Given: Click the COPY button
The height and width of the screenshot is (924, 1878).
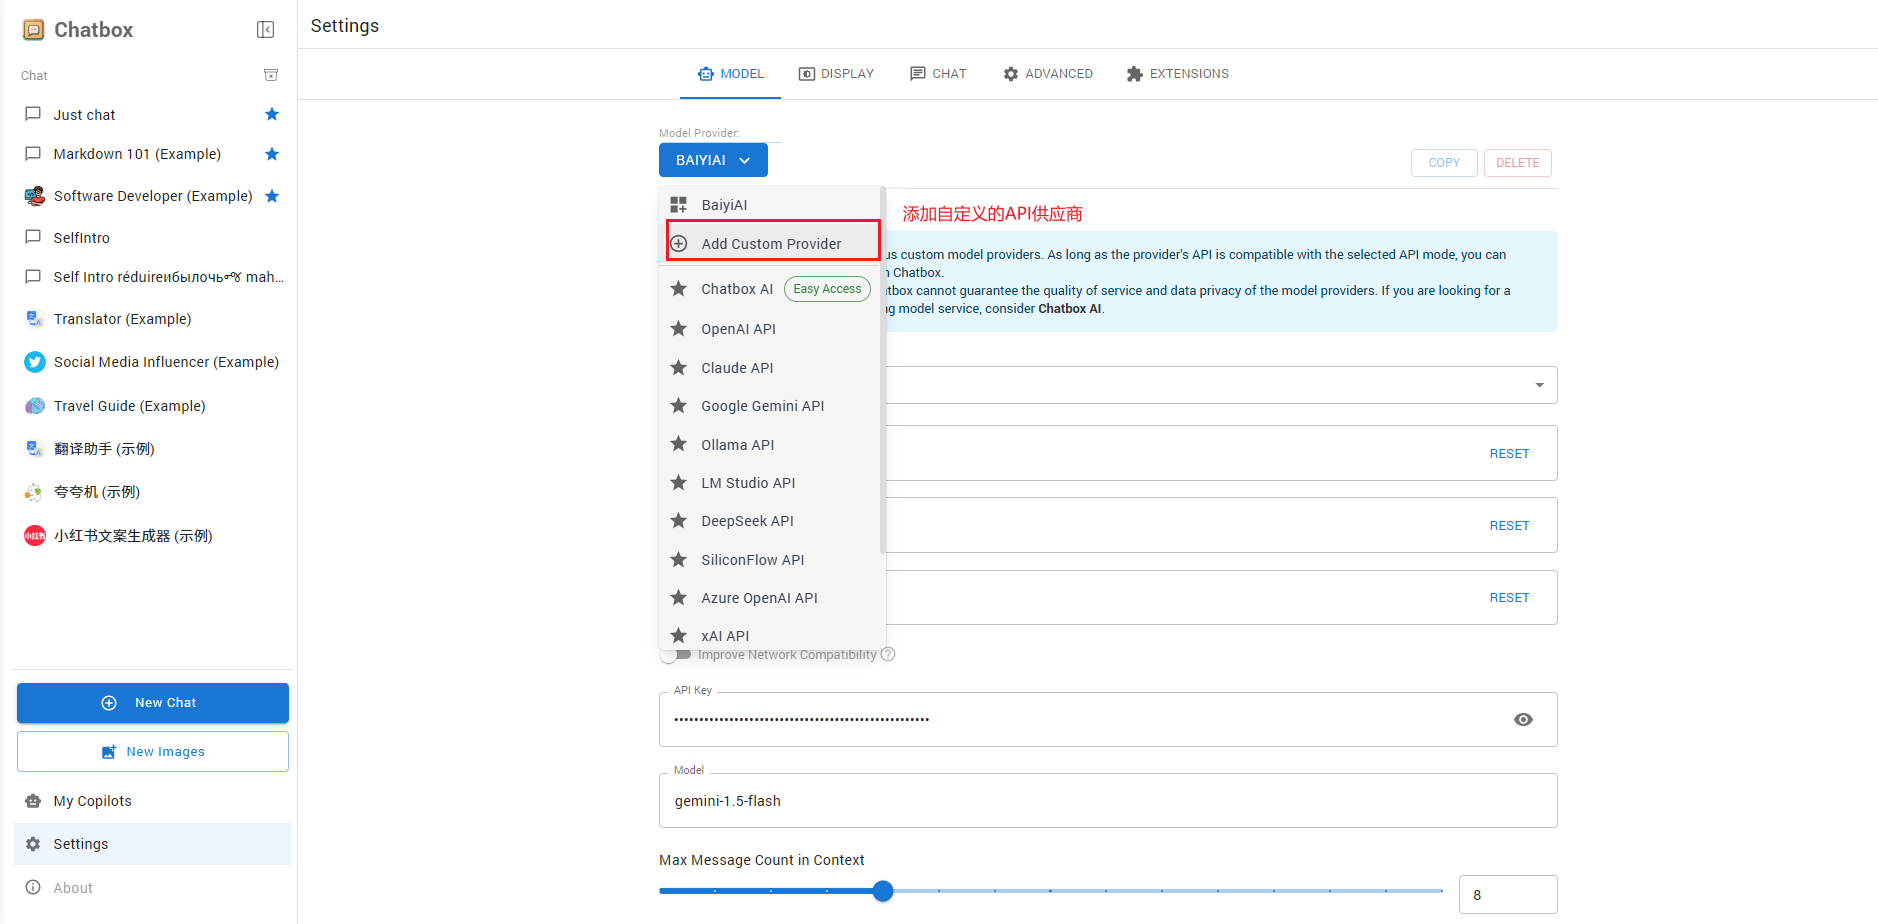Looking at the screenshot, I should coord(1444,163).
